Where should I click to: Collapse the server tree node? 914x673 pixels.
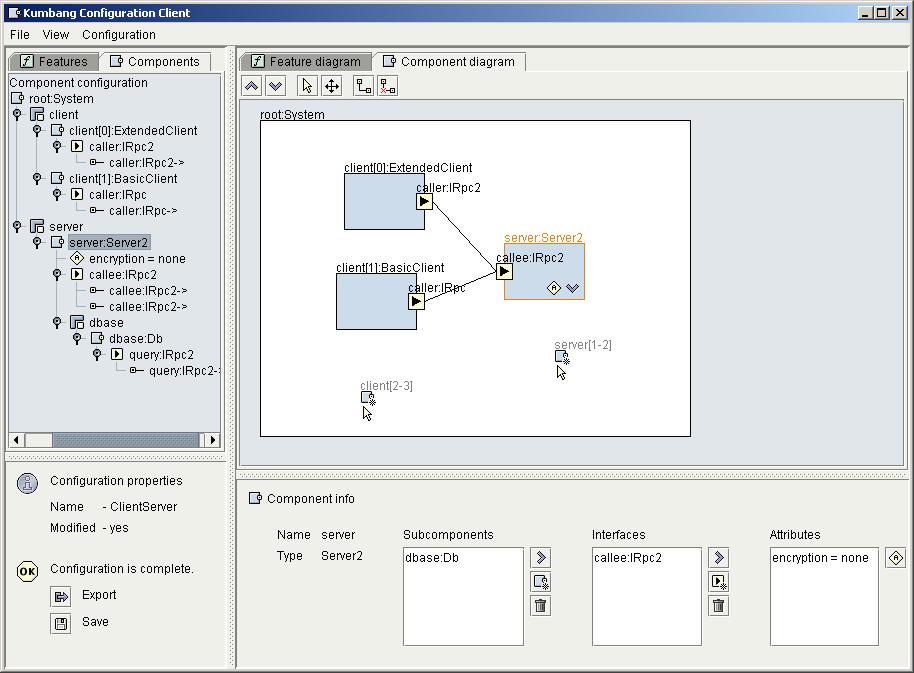(17, 226)
